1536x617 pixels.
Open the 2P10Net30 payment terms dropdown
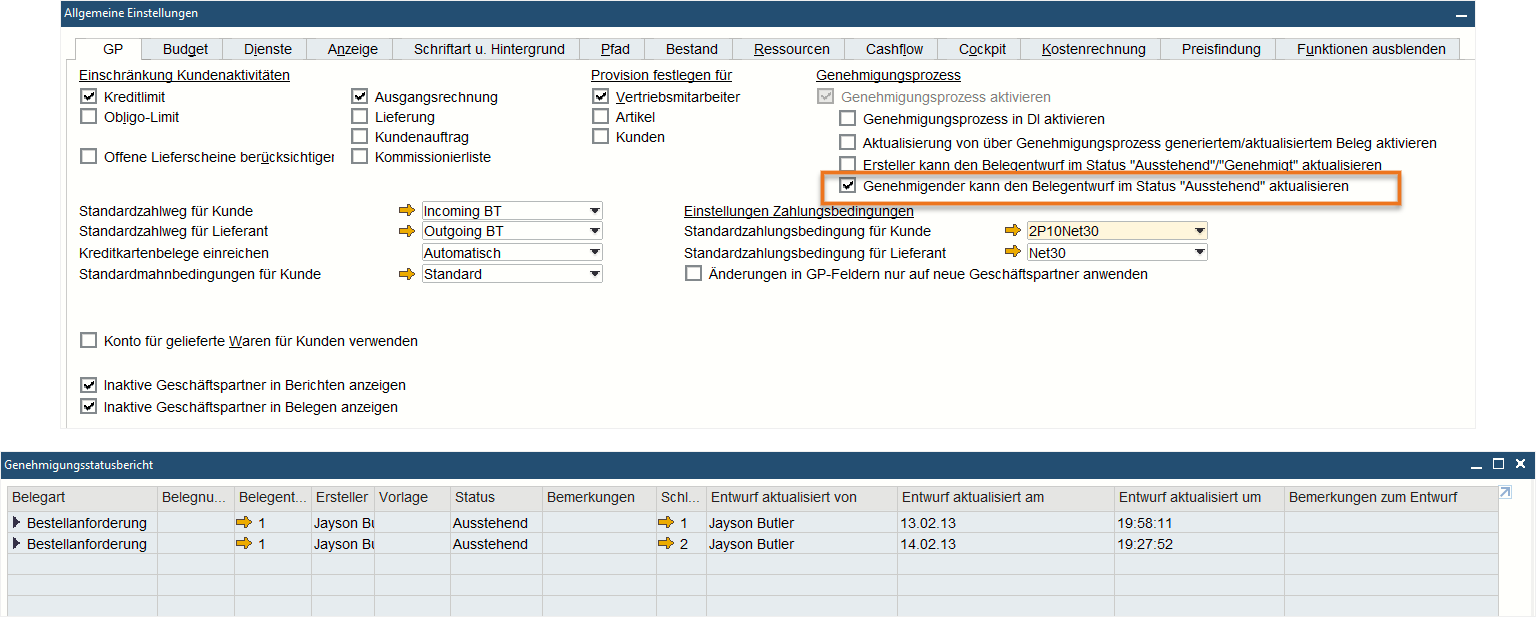click(x=1198, y=230)
